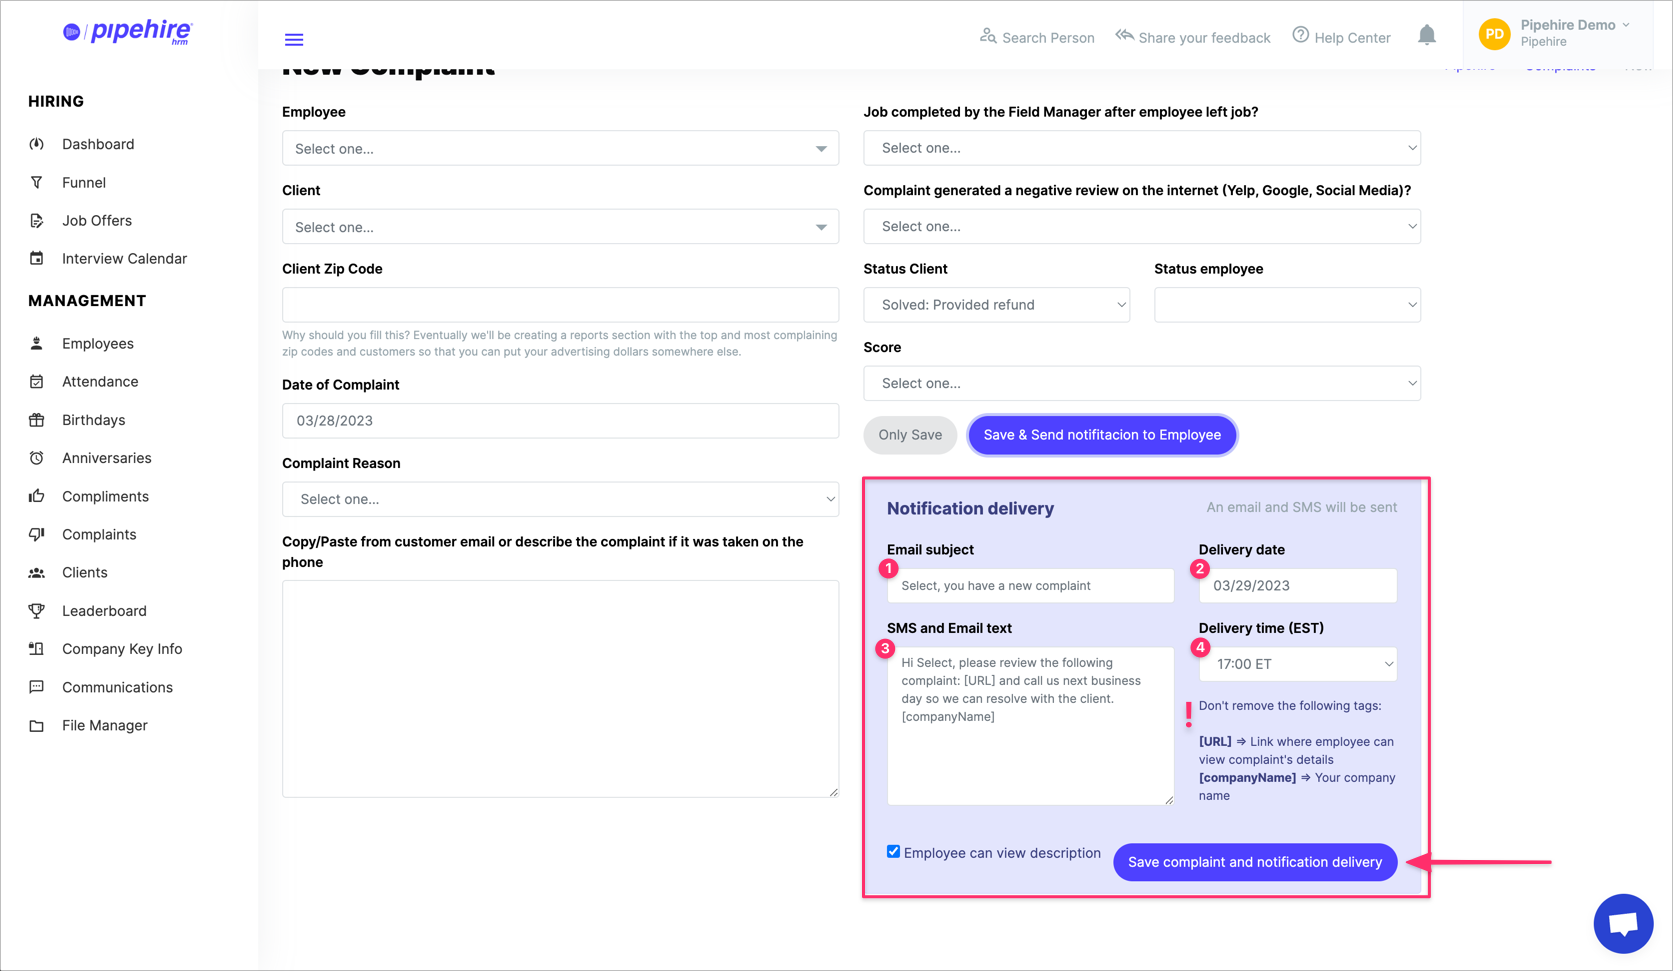Select Communications in the Management menu
The image size is (1673, 971).
click(117, 687)
